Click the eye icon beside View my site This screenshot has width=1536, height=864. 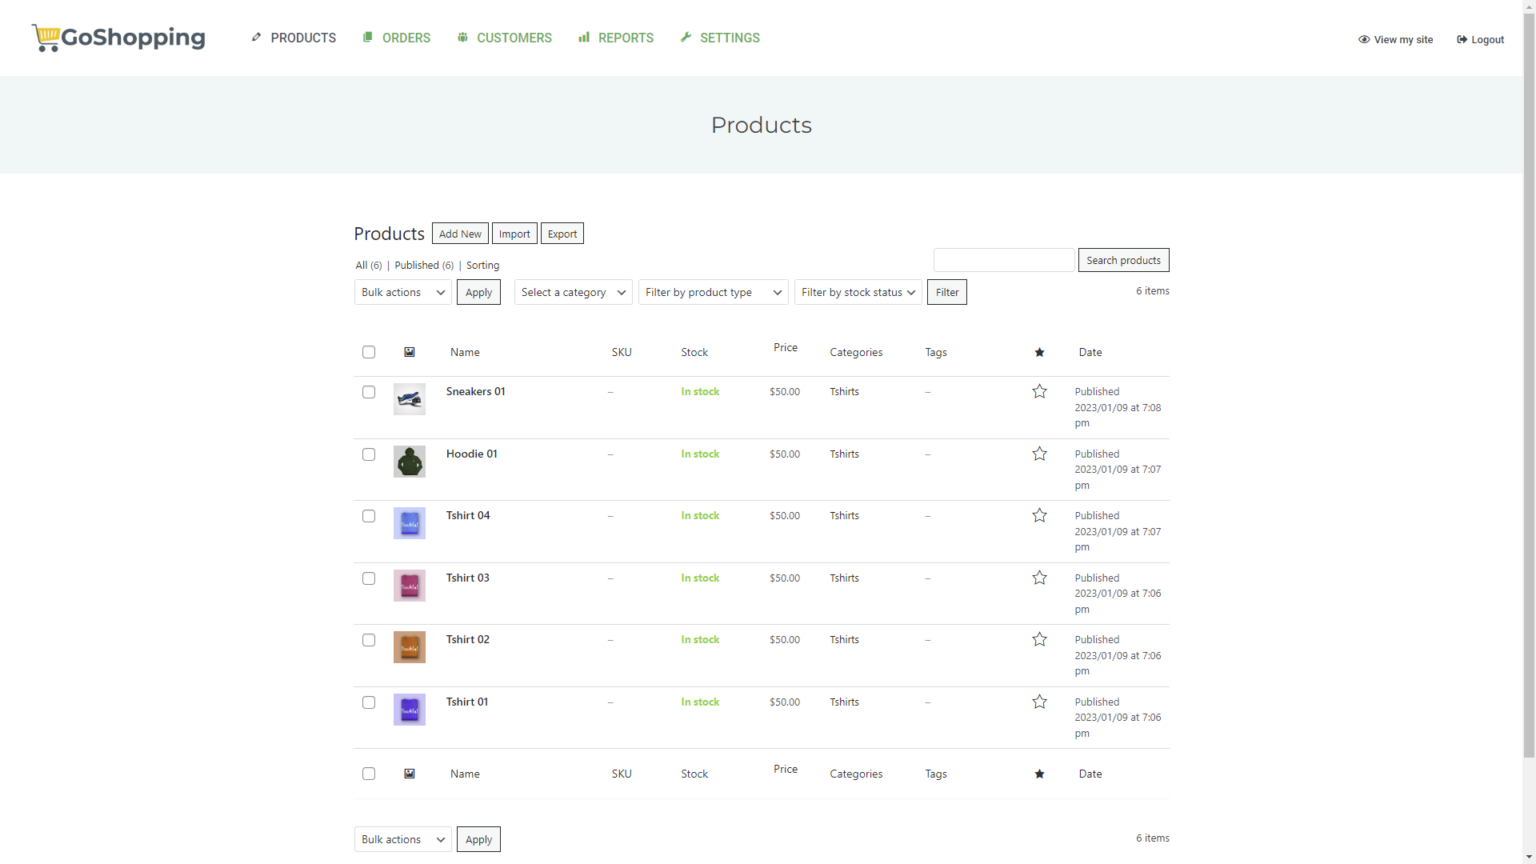(x=1363, y=40)
